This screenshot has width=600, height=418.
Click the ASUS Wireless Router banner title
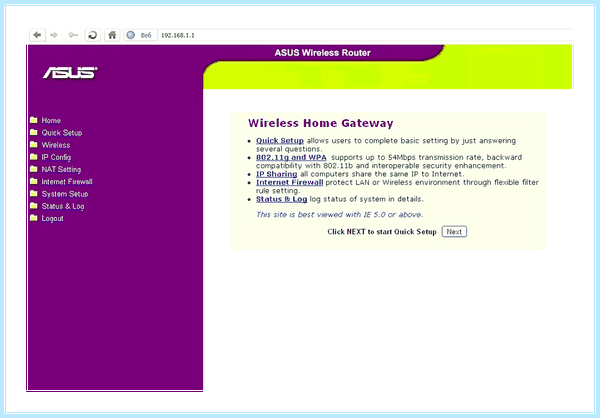[x=323, y=53]
